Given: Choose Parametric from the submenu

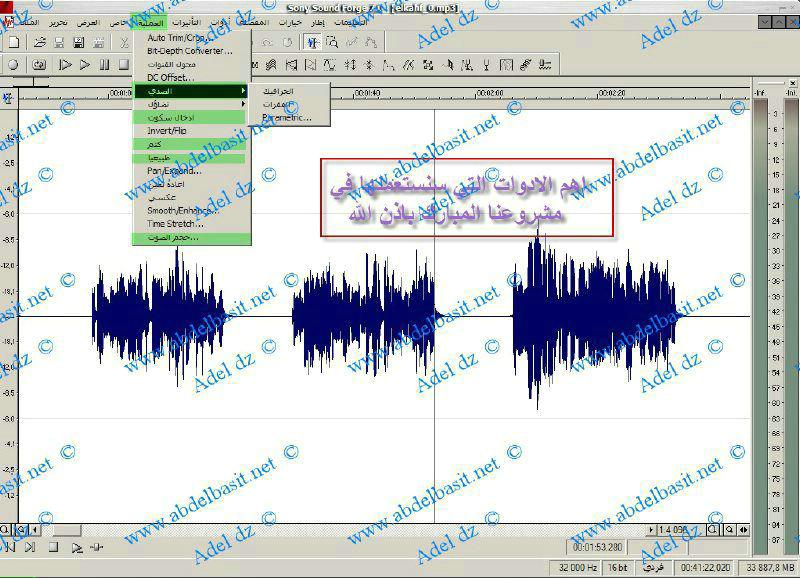Looking at the screenshot, I should (x=287, y=118).
